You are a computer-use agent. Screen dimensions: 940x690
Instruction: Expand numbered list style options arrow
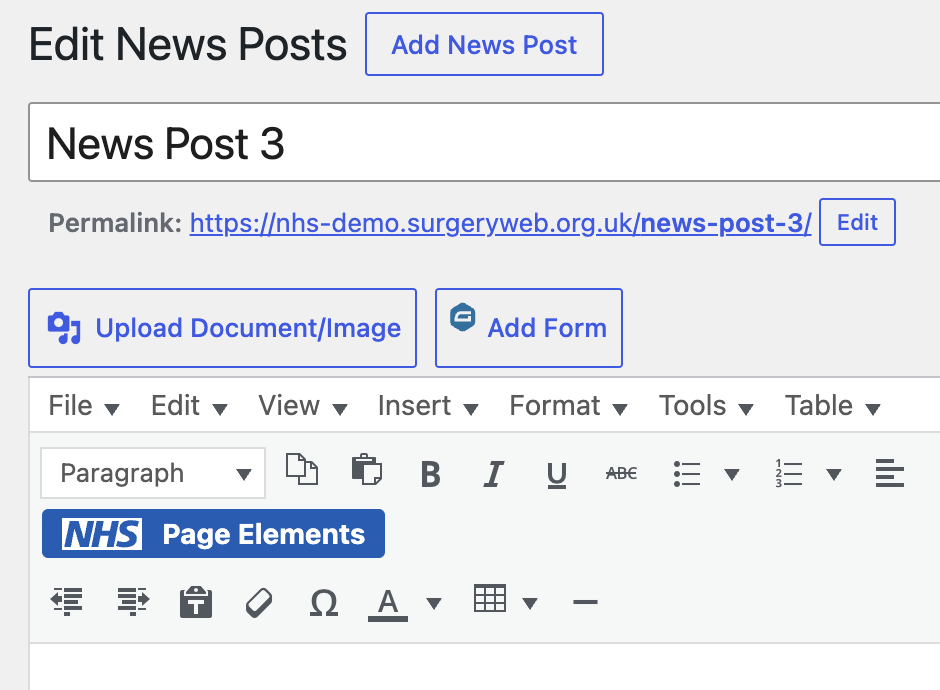point(833,475)
